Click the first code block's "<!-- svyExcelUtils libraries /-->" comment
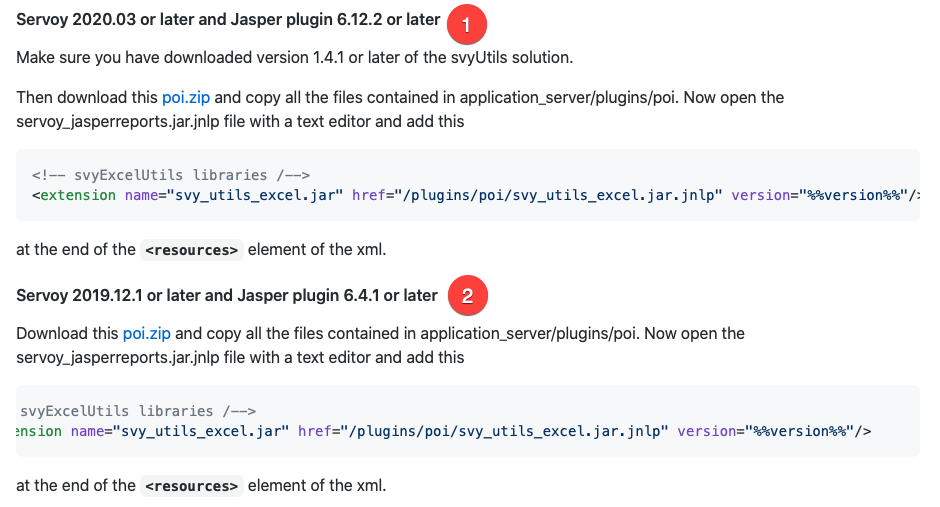This screenshot has height=507, width=940. click(171, 175)
